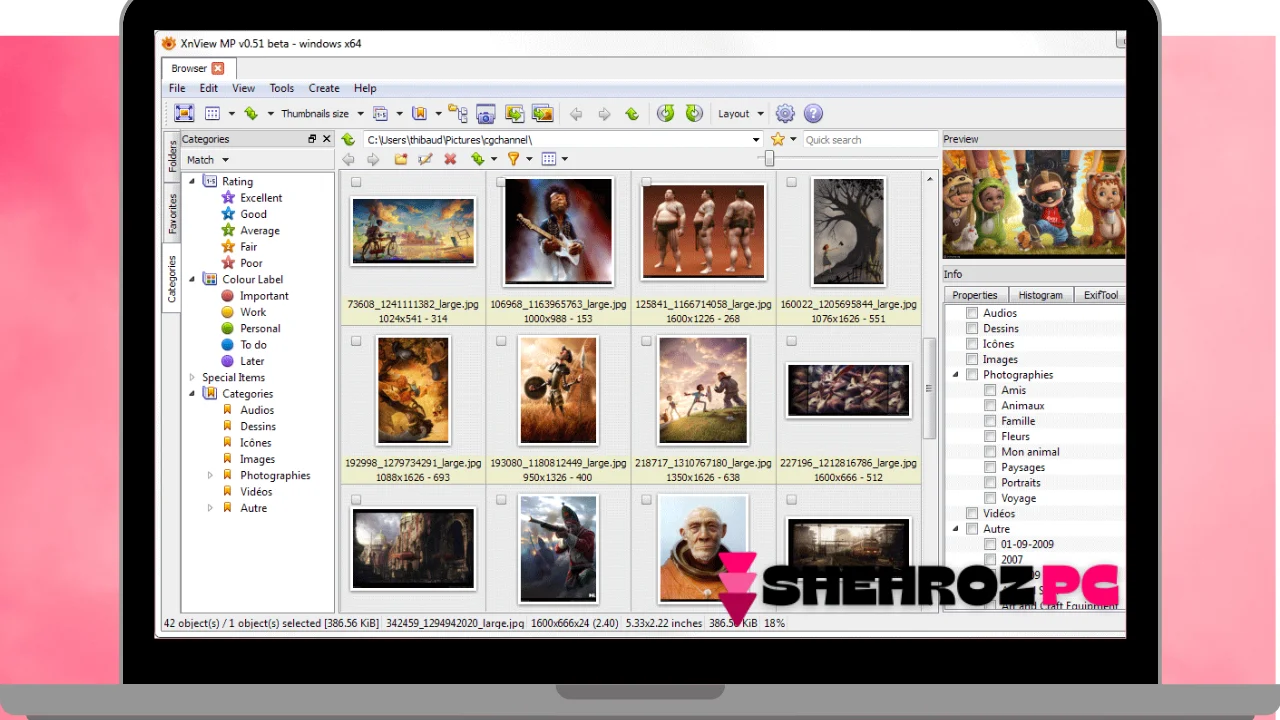
Task: Open the Layout dropdown
Action: 740,114
